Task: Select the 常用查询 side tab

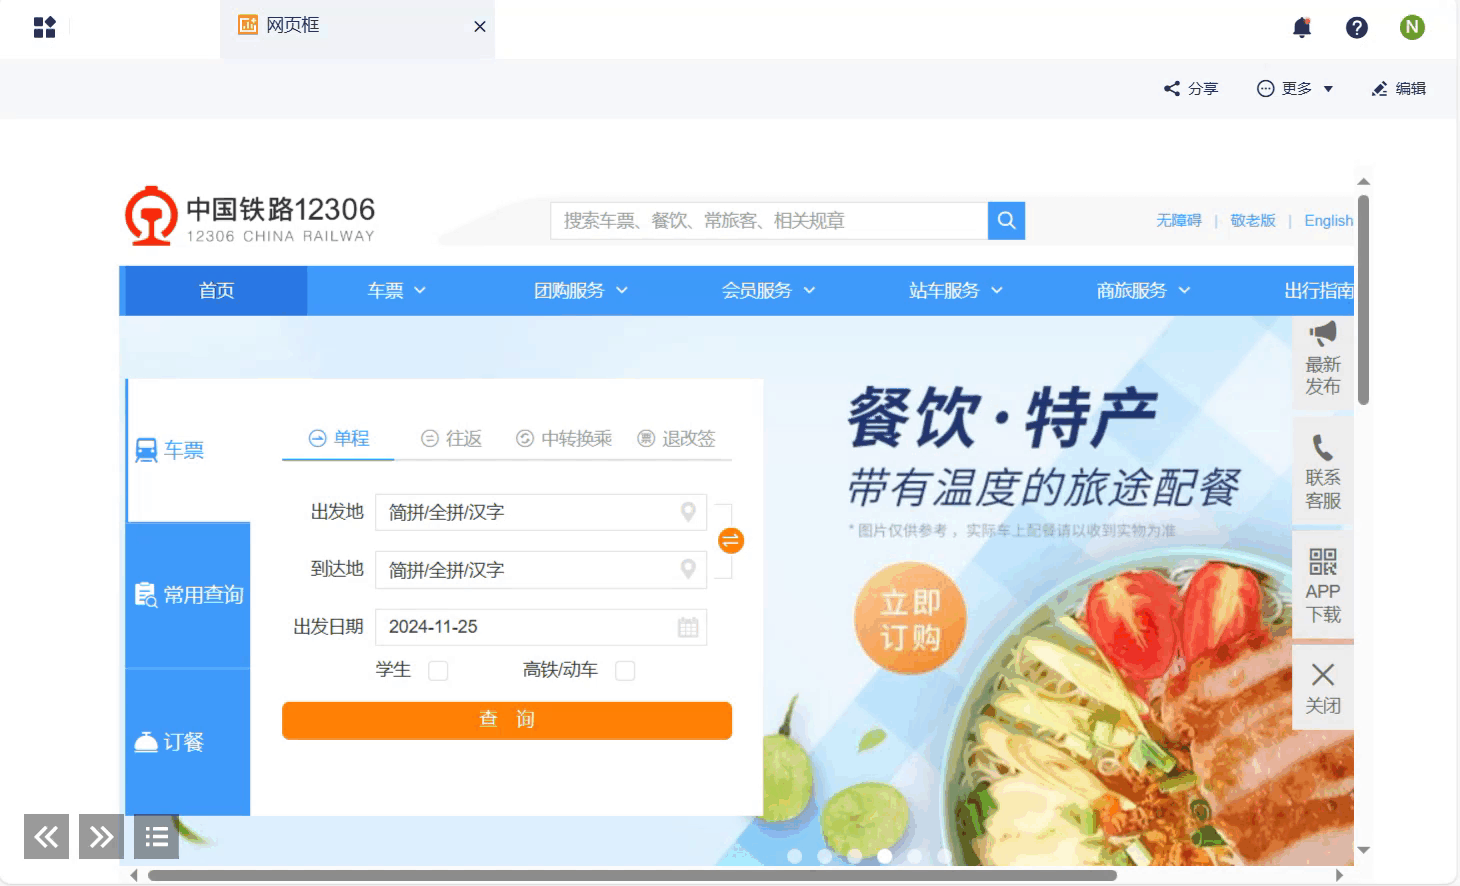Action: click(x=188, y=595)
